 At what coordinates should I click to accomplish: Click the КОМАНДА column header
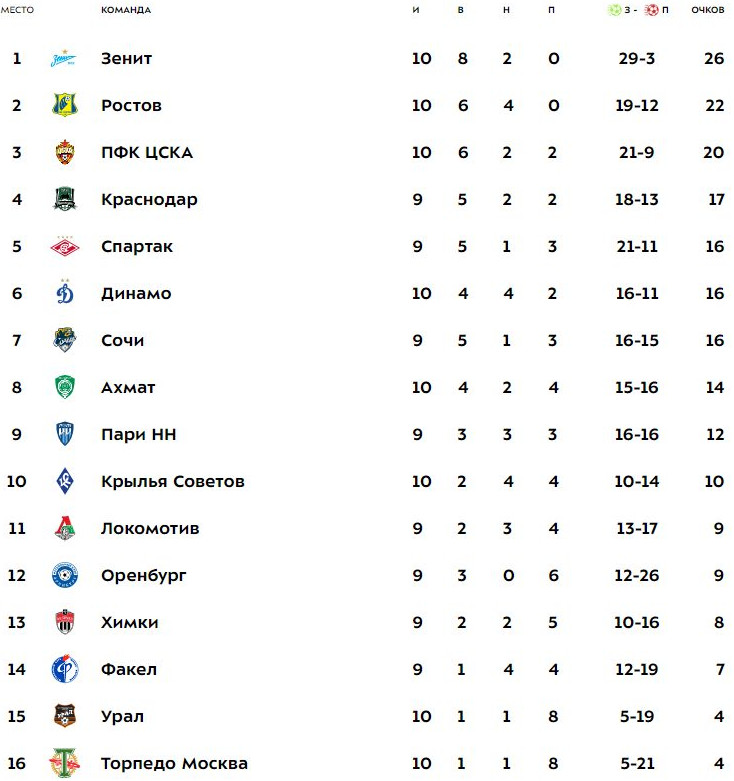pos(126,10)
